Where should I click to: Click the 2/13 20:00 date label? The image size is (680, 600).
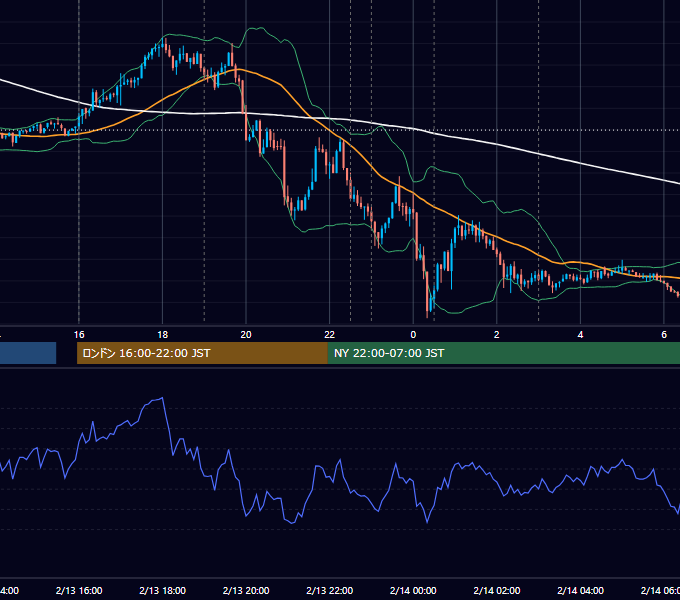(x=246, y=590)
